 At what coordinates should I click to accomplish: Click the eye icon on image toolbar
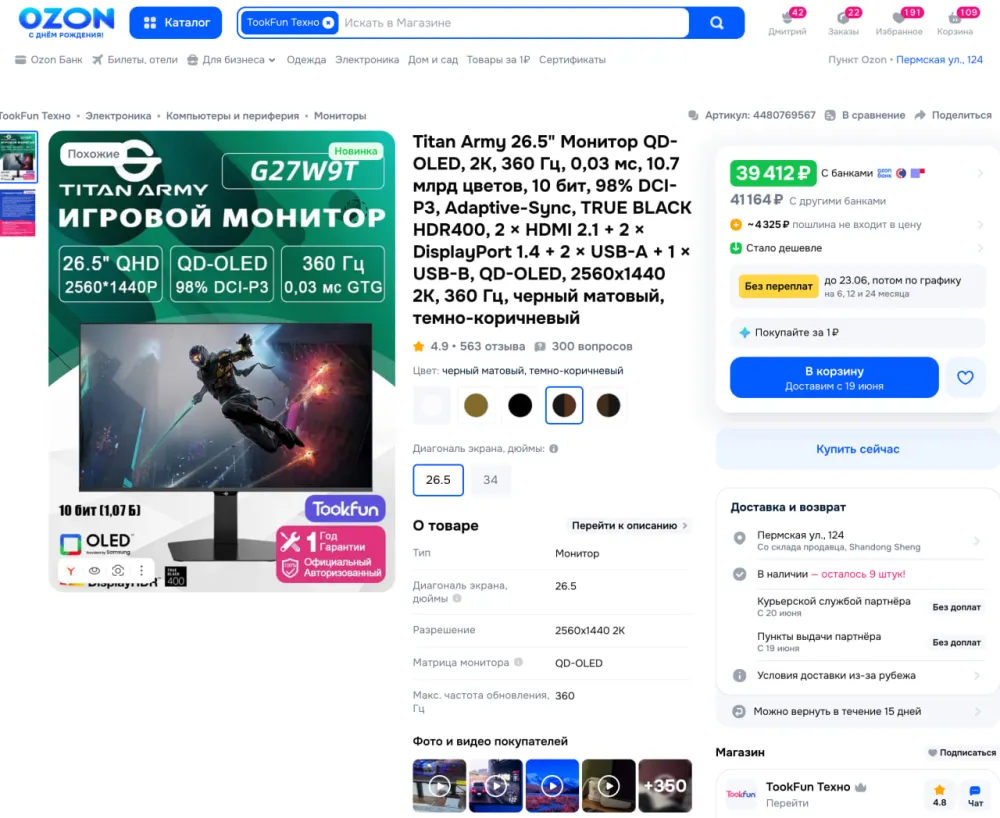pos(94,571)
